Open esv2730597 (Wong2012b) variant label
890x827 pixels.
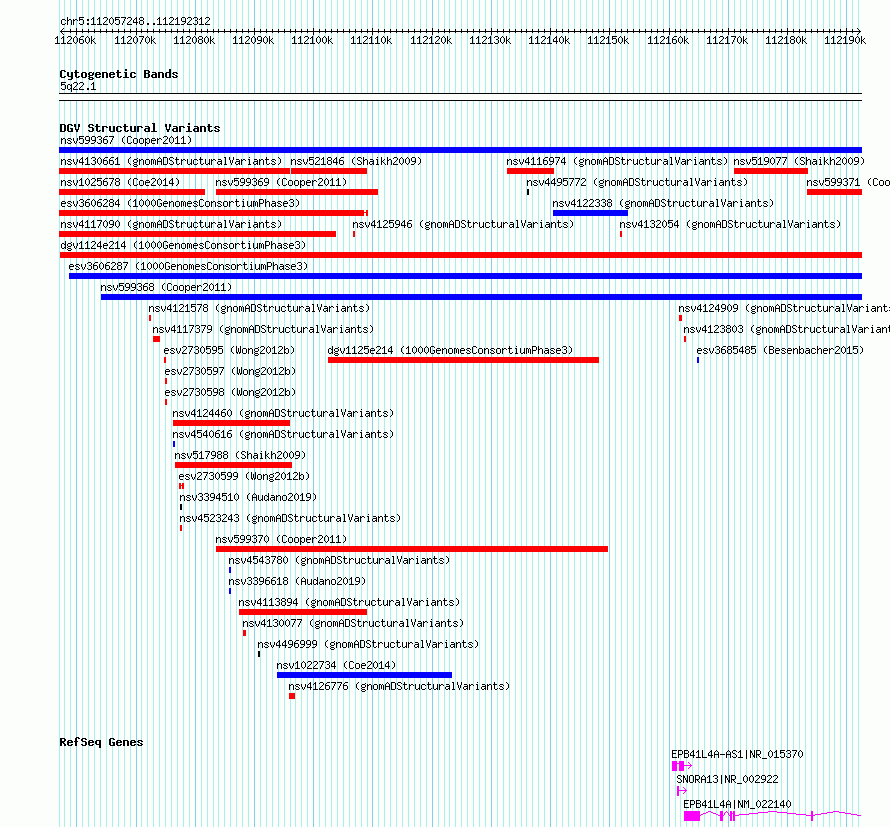[x=230, y=371]
